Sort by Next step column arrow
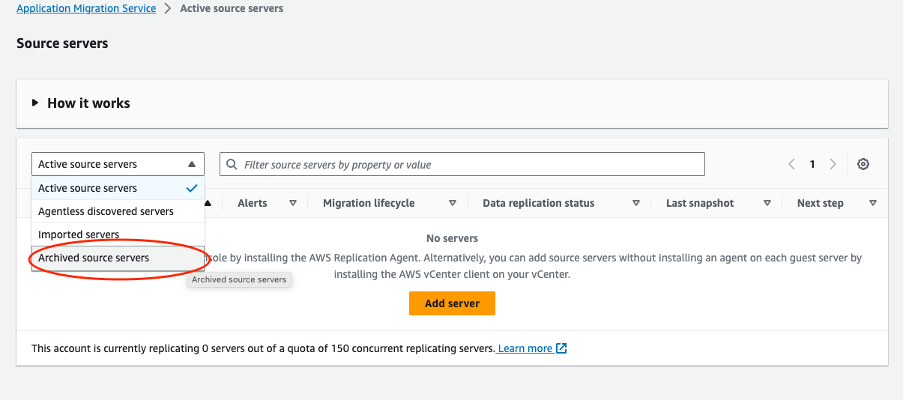This screenshot has width=904, height=400. [x=873, y=203]
